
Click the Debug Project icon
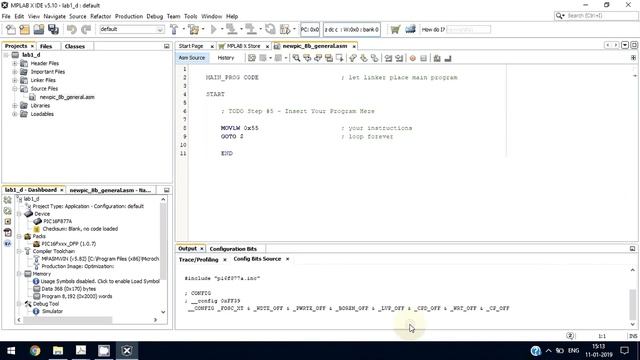[x=285, y=29]
